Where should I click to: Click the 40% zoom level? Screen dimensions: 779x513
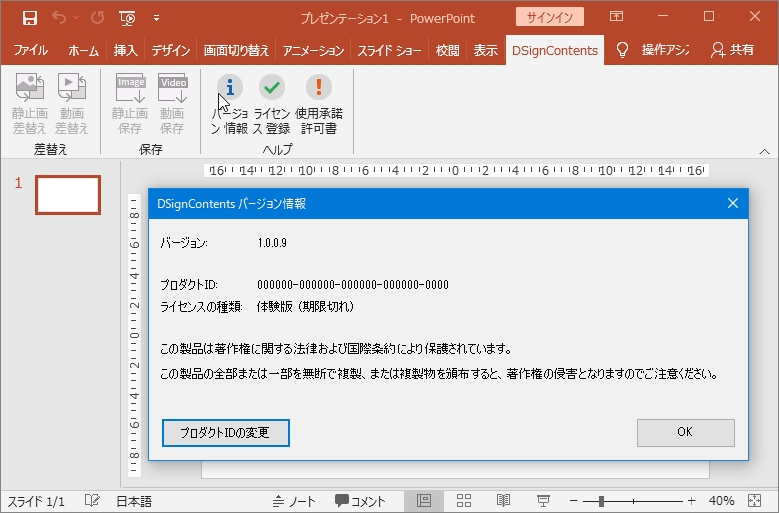coord(721,501)
